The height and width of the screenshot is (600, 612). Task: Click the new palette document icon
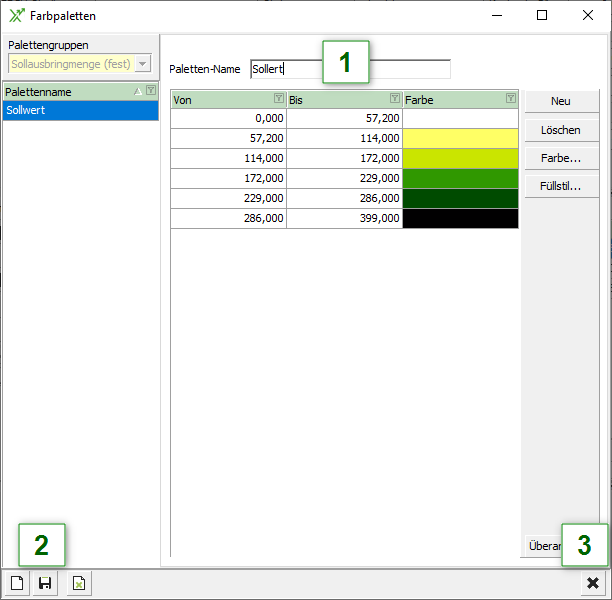point(17,583)
